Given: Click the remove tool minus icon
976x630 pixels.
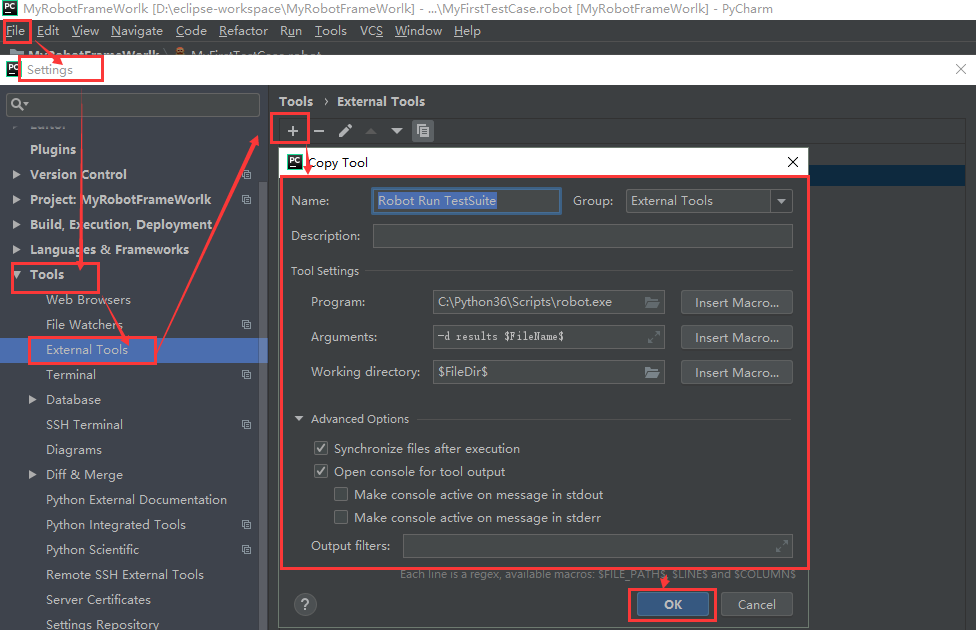Looking at the screenshot, I should (319, 131).
